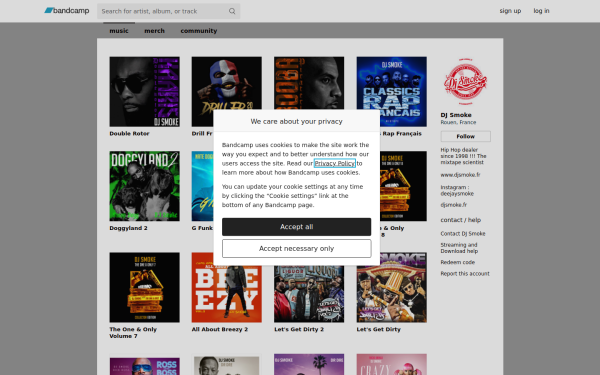This screenshot has height=375, width=600.
Task: Open The One & Only Volume 7 cover
Action: (x=145, y=287)
